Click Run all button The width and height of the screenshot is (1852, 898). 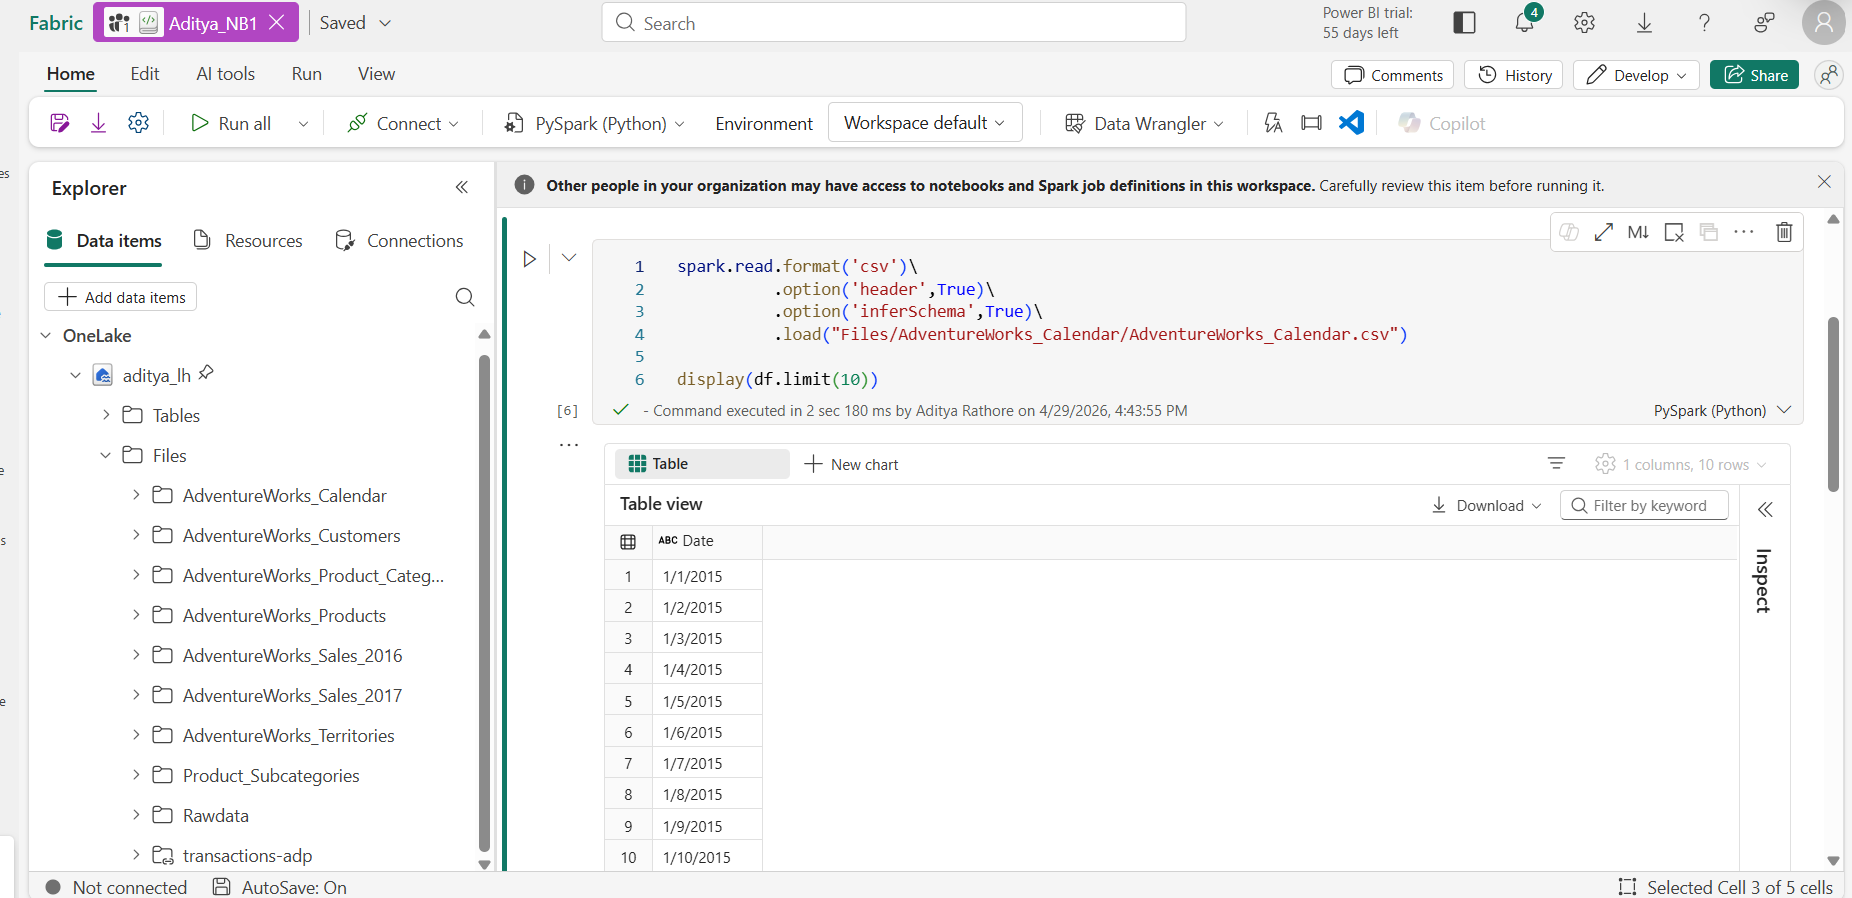[231, 123]
